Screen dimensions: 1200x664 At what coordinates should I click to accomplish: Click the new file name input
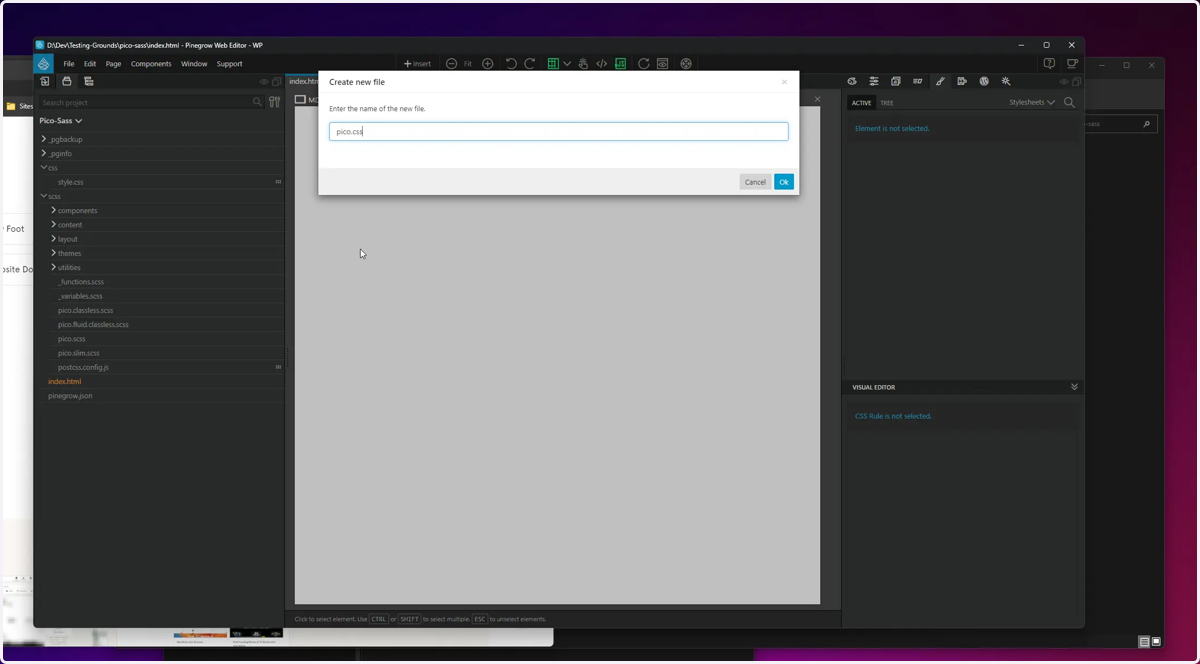coord(558,131)
